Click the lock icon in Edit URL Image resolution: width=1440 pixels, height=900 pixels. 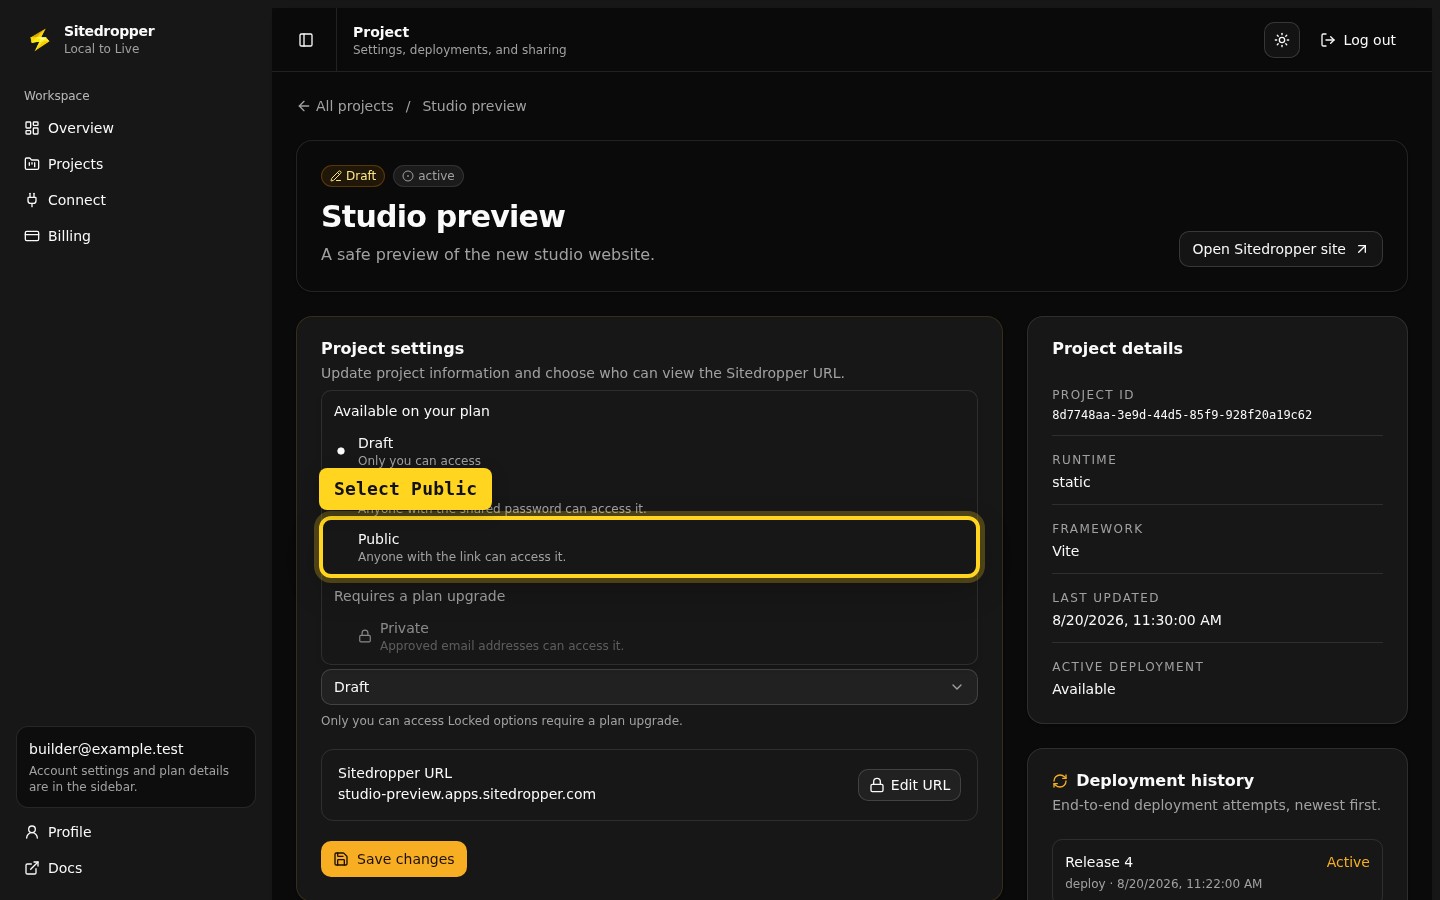coord(877,785)
